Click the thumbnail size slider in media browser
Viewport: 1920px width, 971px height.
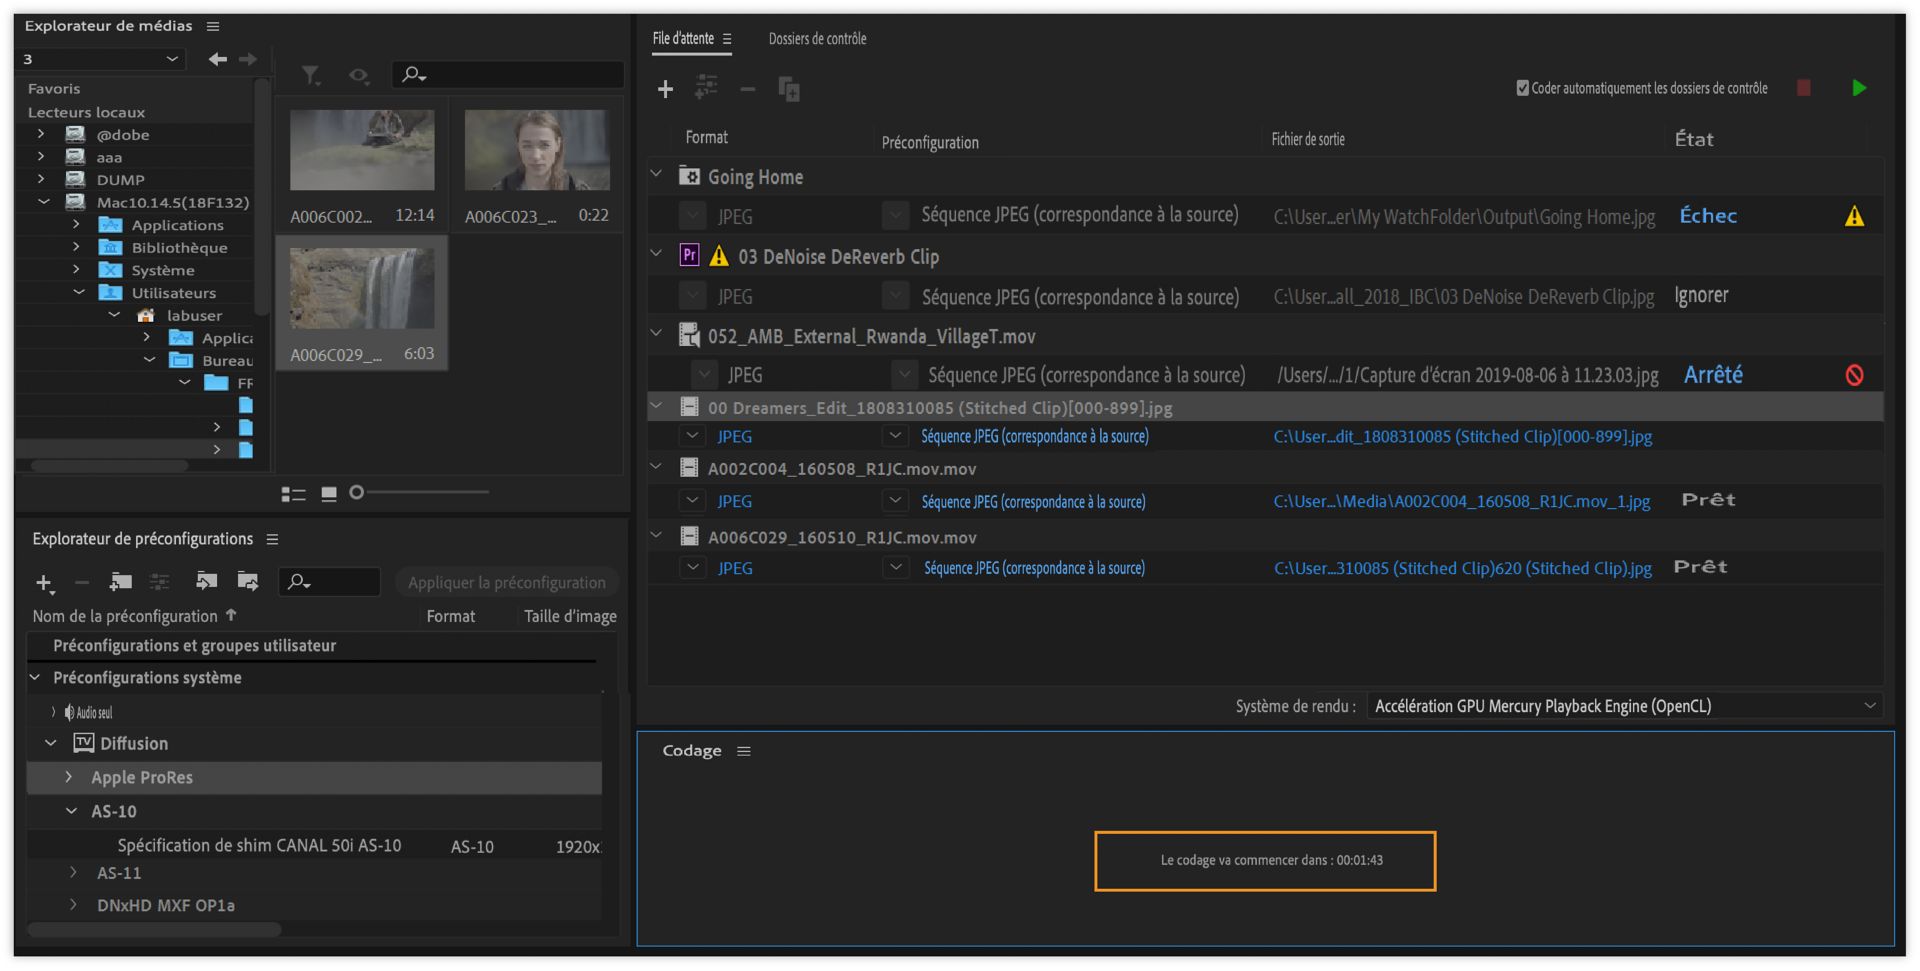(357, 492)
